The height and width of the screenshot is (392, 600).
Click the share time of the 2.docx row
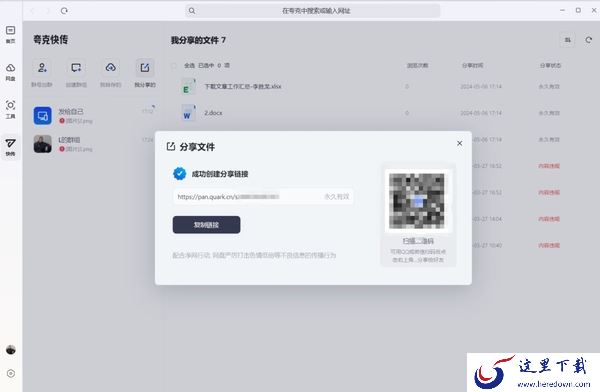click(481, 113)
